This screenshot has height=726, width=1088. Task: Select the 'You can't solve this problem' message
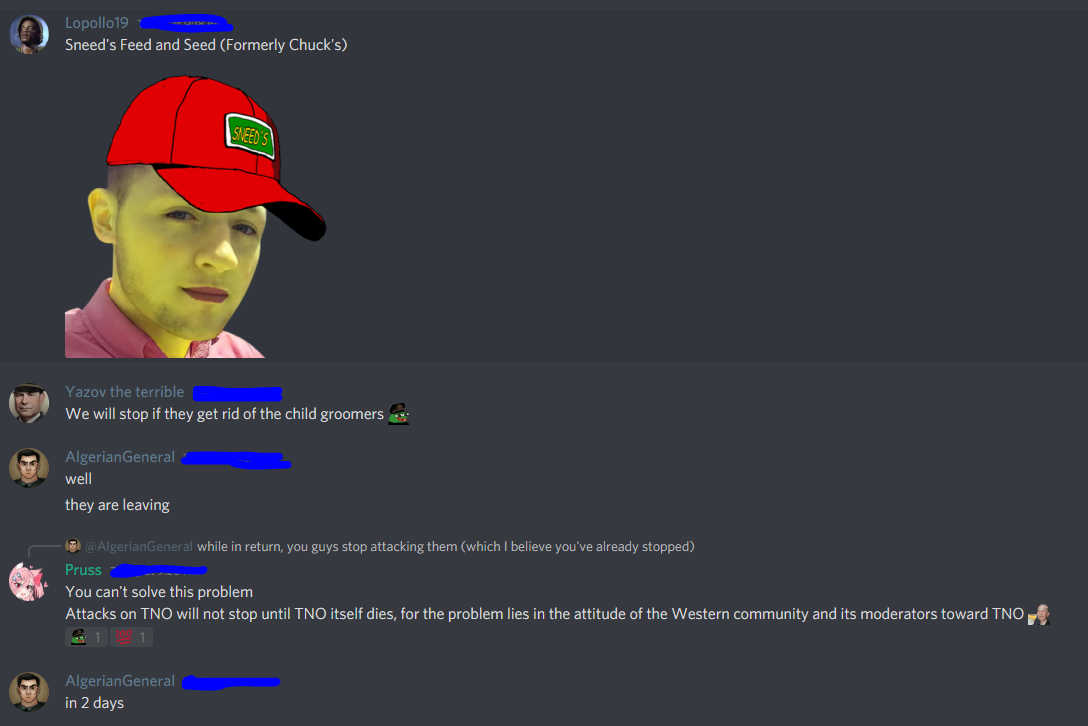[x=159, y=592]
